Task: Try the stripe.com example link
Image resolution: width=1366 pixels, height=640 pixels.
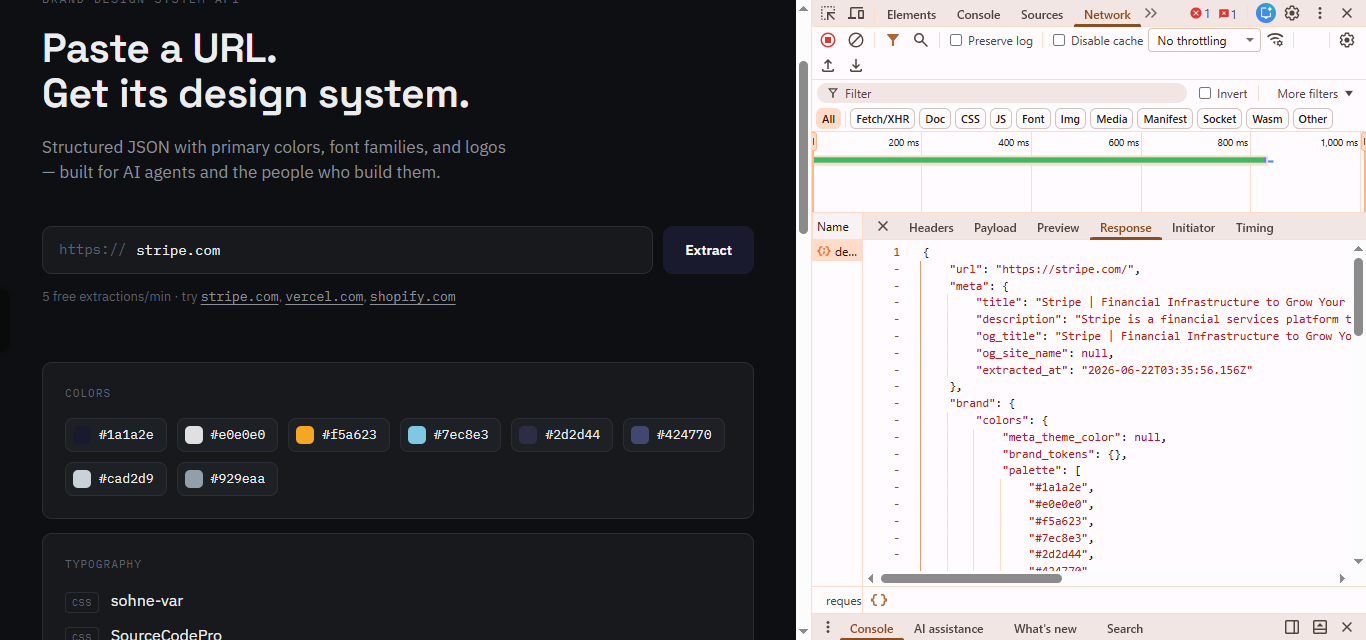Action: pos(240,297)
